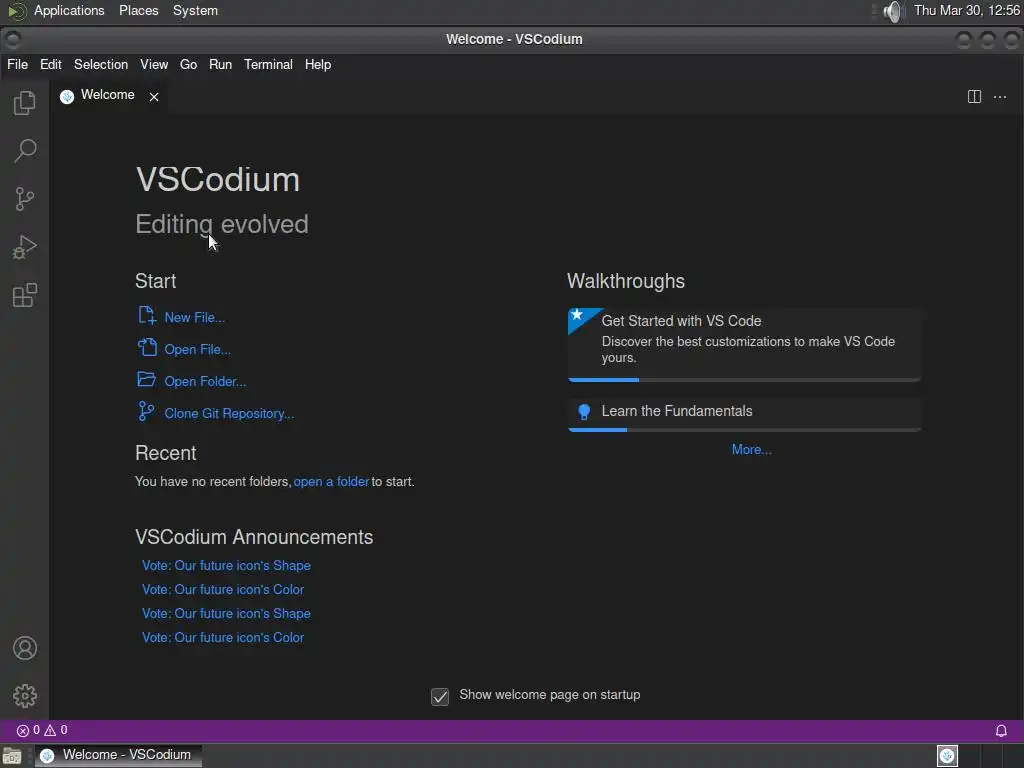
Task: Open the Extensions view icon
Action: point(25,295)
